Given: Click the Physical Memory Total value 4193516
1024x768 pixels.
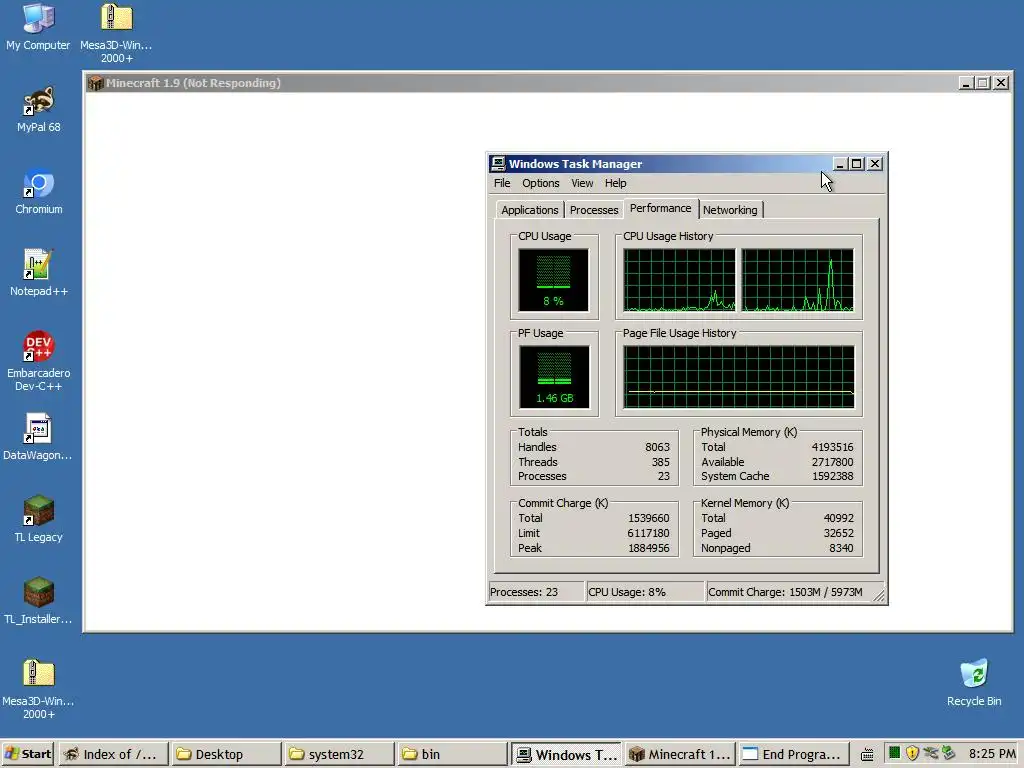Looking at the screenshot, I should pyautogui.click(x=832, y=447).
